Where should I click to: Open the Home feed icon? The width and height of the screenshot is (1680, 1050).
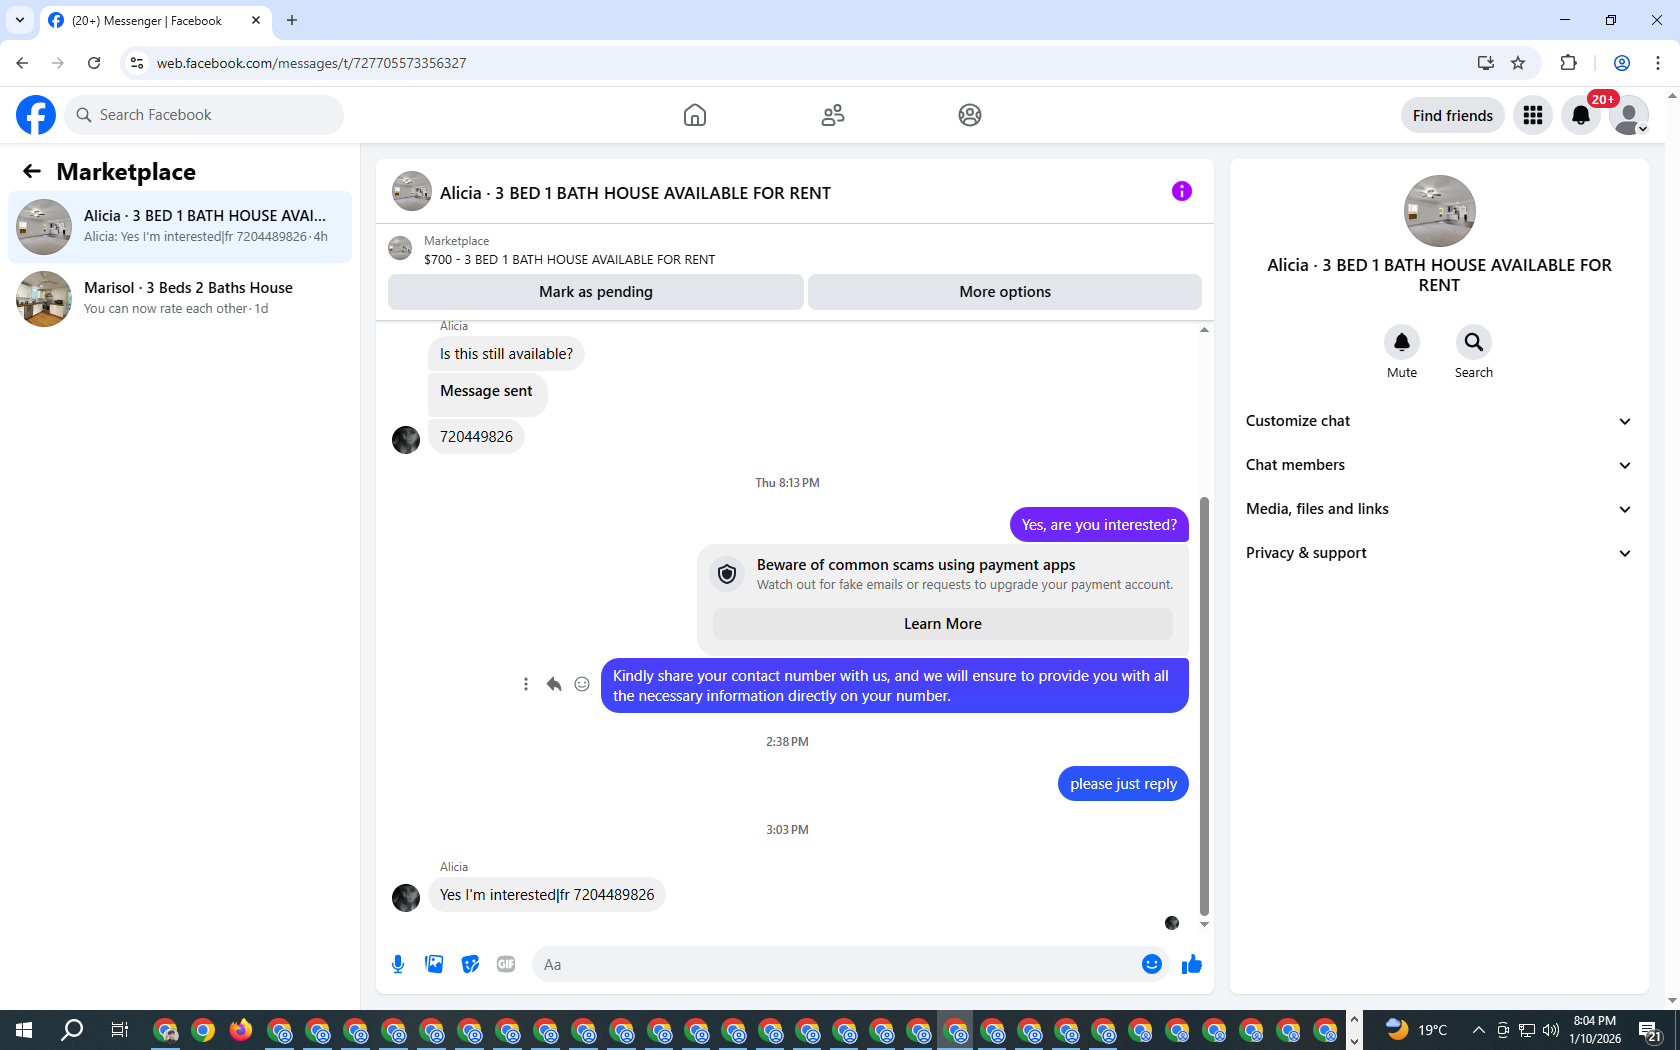pyautogui.click(x=695, y=115)
